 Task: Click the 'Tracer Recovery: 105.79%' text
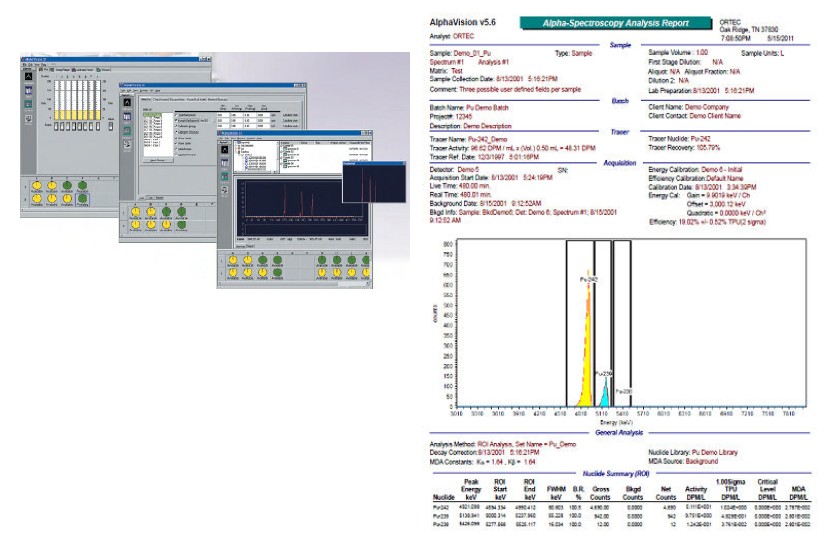tap(684, 148)
